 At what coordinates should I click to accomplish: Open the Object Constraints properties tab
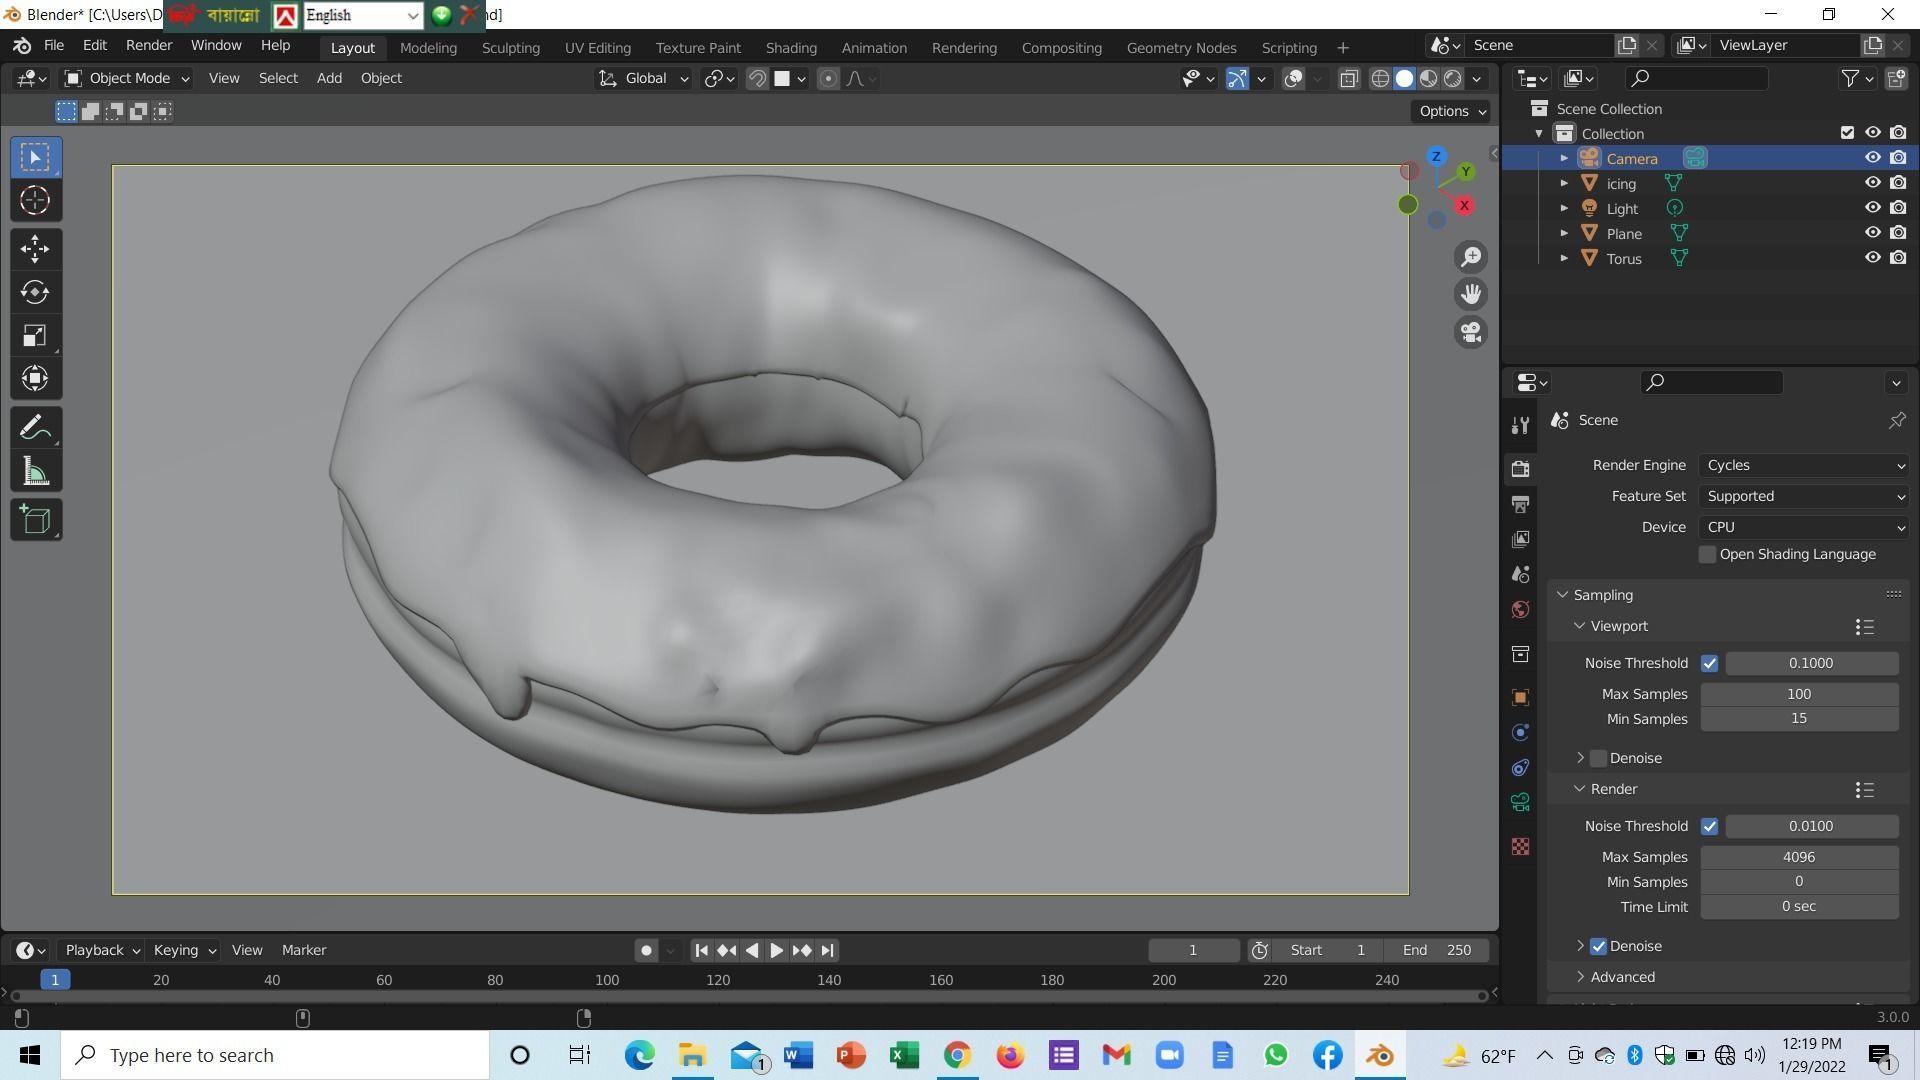coord(1520,767)
